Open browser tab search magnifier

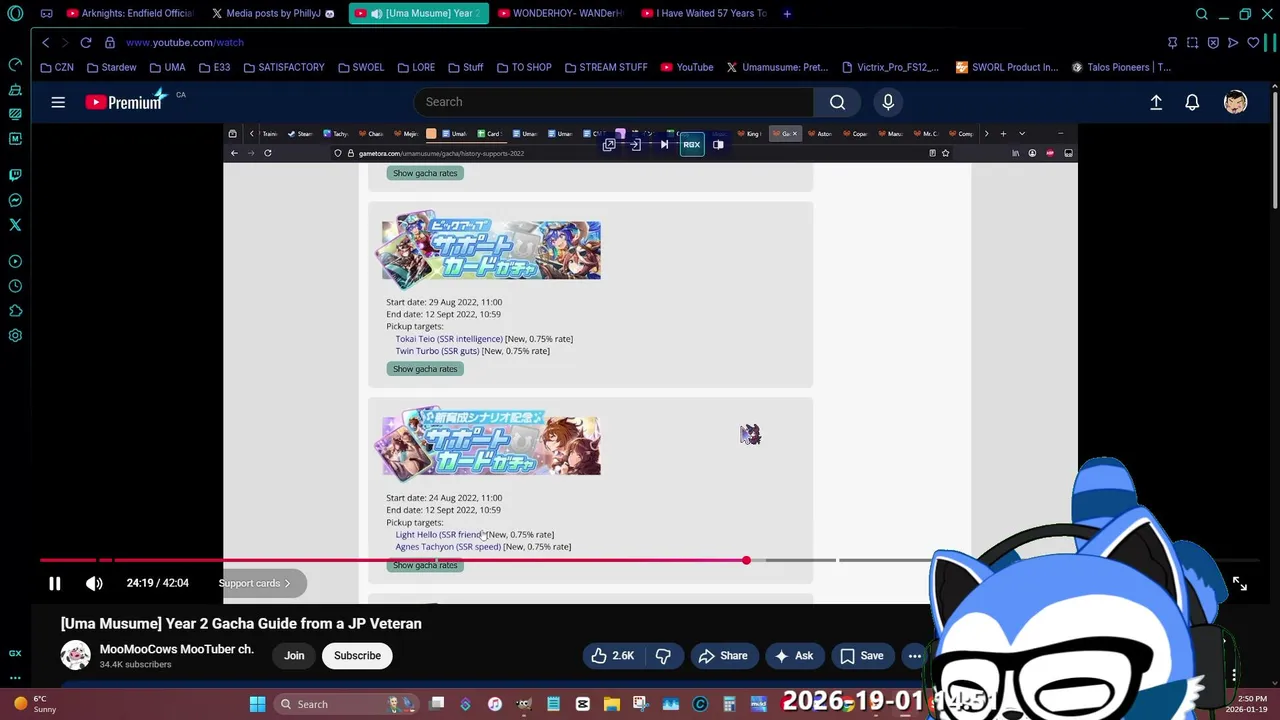point(1202,14)
